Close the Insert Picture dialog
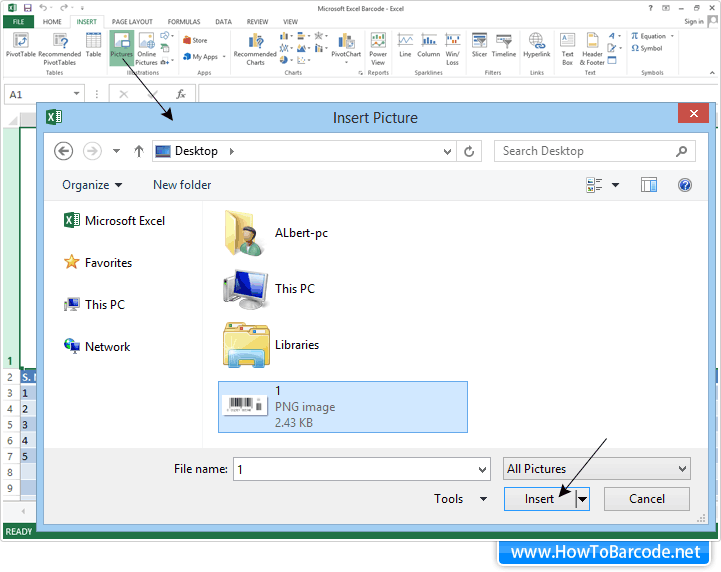721x572 pixels. pyautogui.click(x=694, y=113)
